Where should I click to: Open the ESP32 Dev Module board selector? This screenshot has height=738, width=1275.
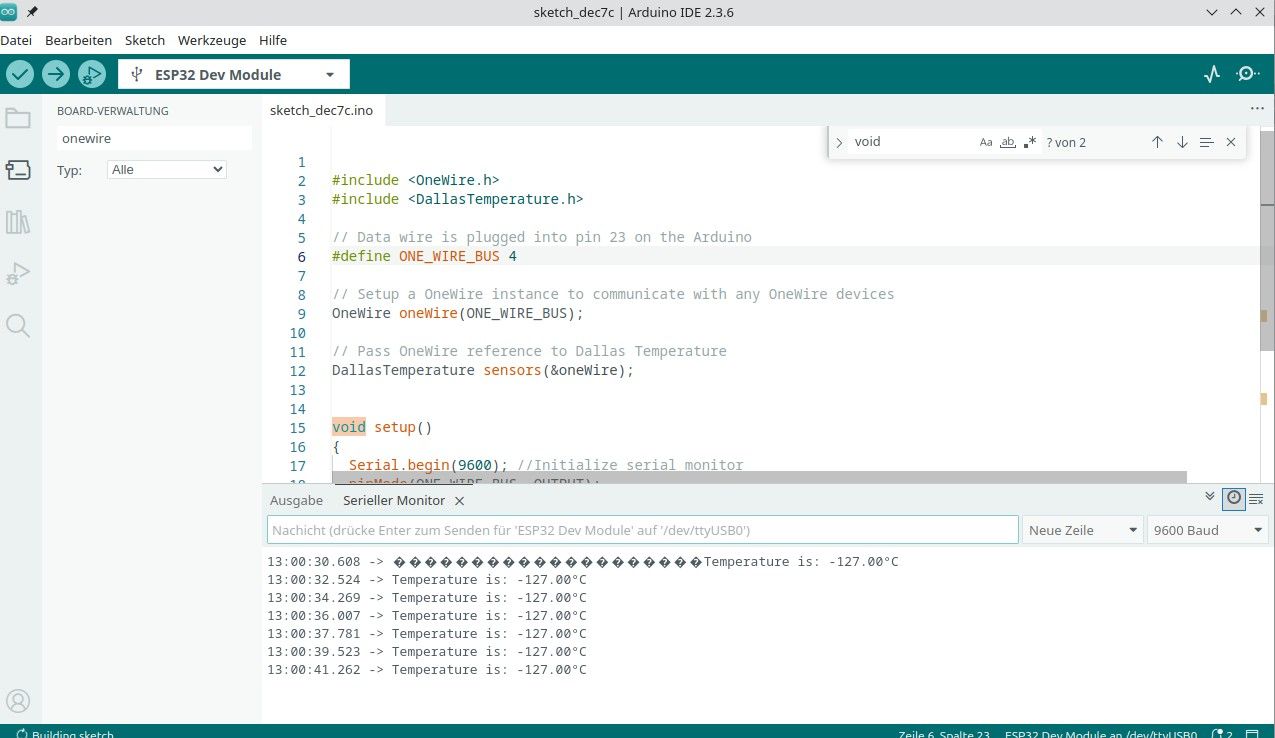click(234, 74)
